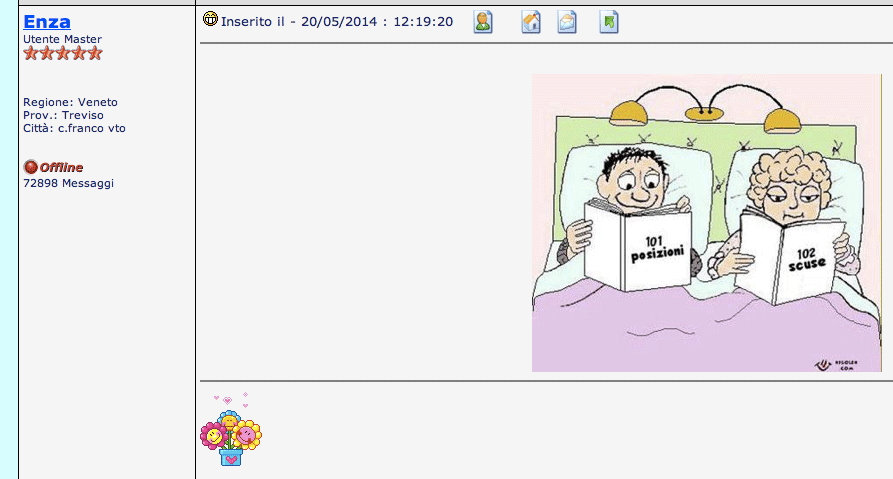
Task: Click the green arrow page icon
Action: click(609, 21)
